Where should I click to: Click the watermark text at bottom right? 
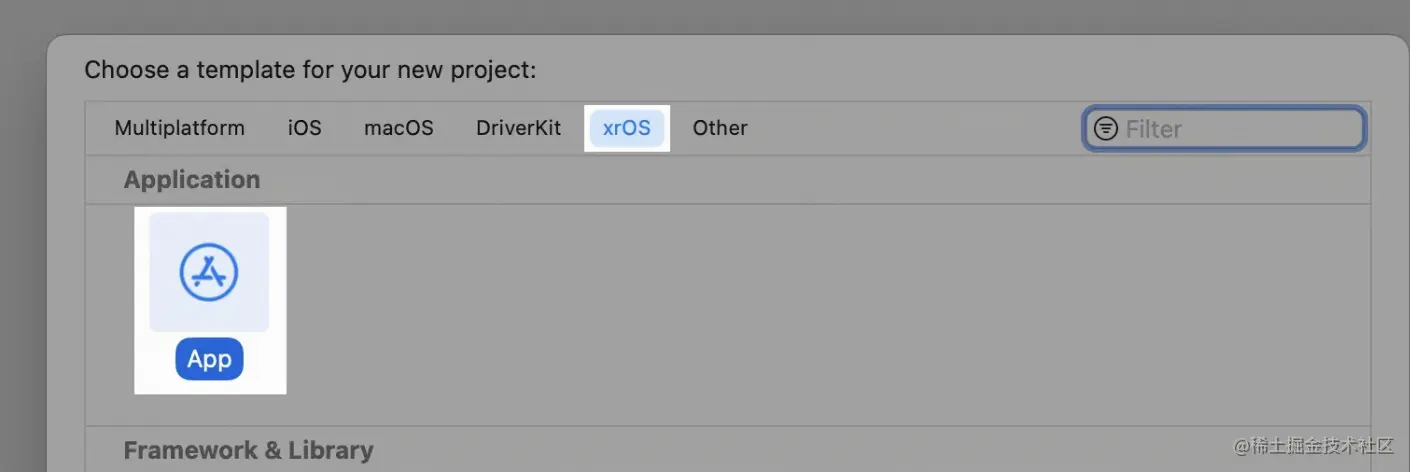(1315, 446)
